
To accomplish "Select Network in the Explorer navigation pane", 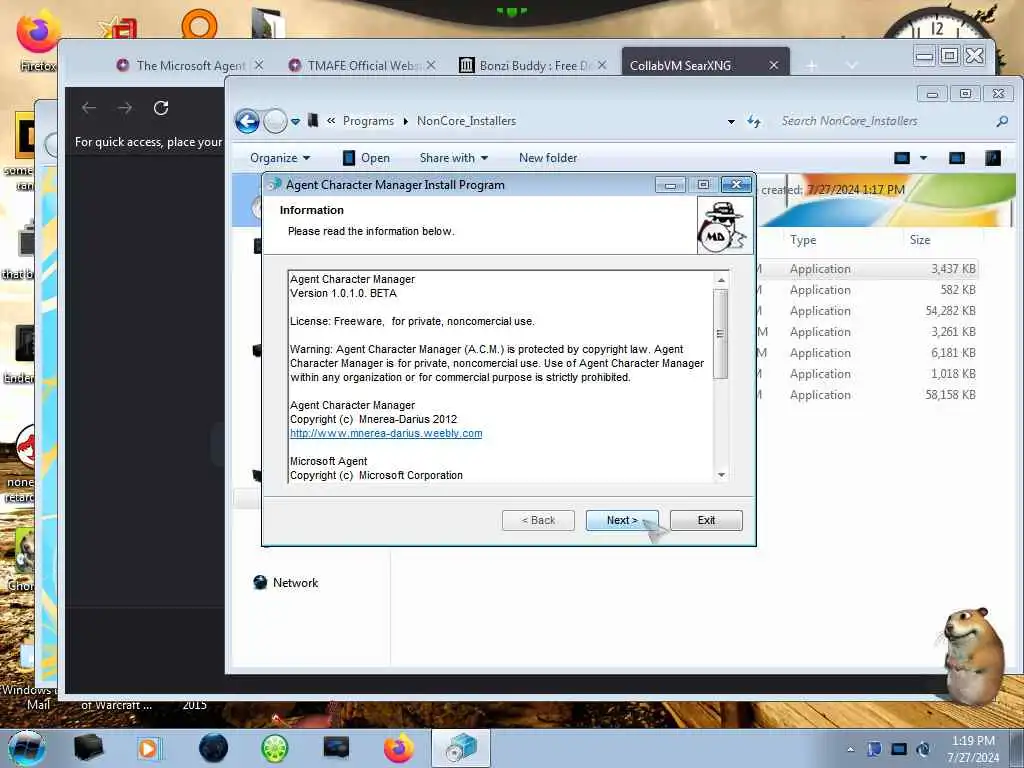I will (285, 583).
